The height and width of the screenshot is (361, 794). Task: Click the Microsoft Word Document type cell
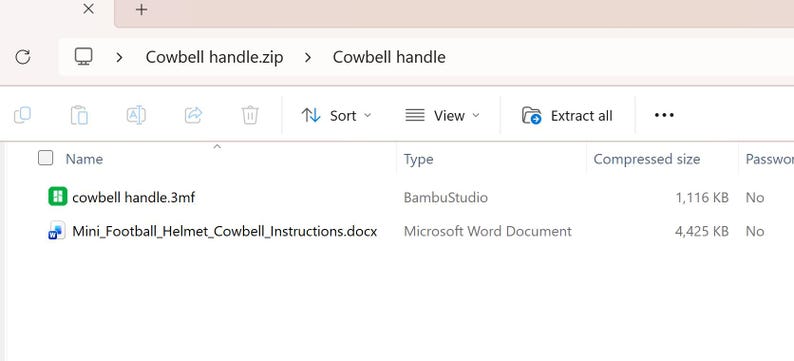(x=488, y=231)
